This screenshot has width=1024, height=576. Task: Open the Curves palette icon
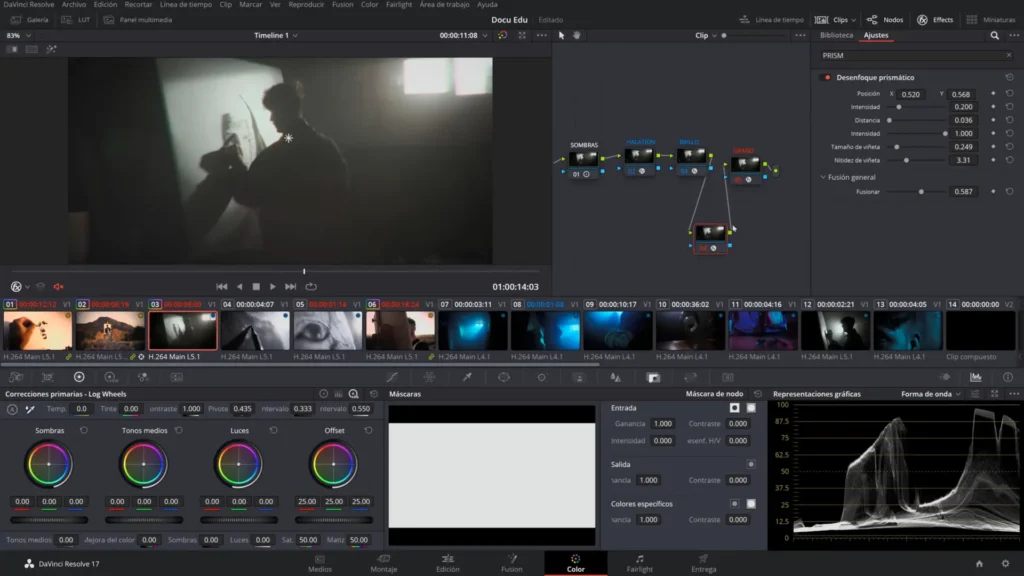(391, 377)
